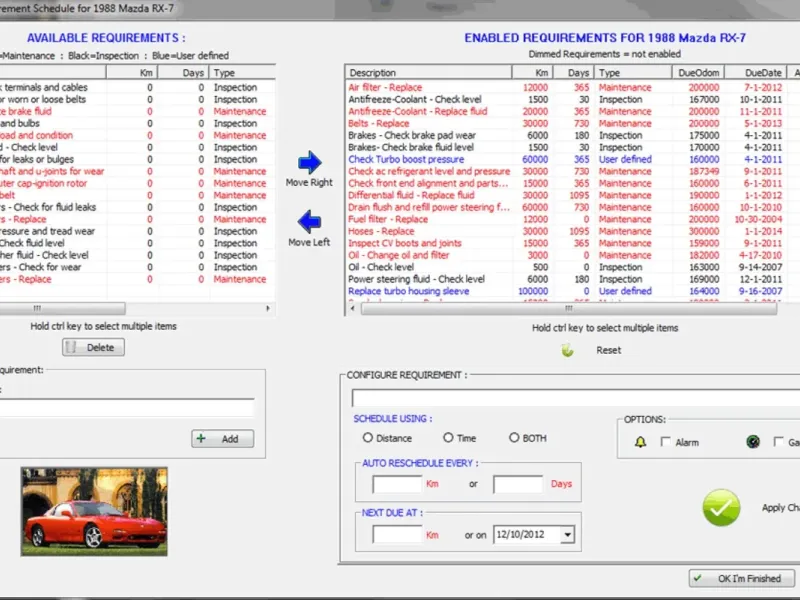The width and height of the screenshot is (800, 600).
Task: Select 'Air filter - Replace' row
Action: coord(571,87)
